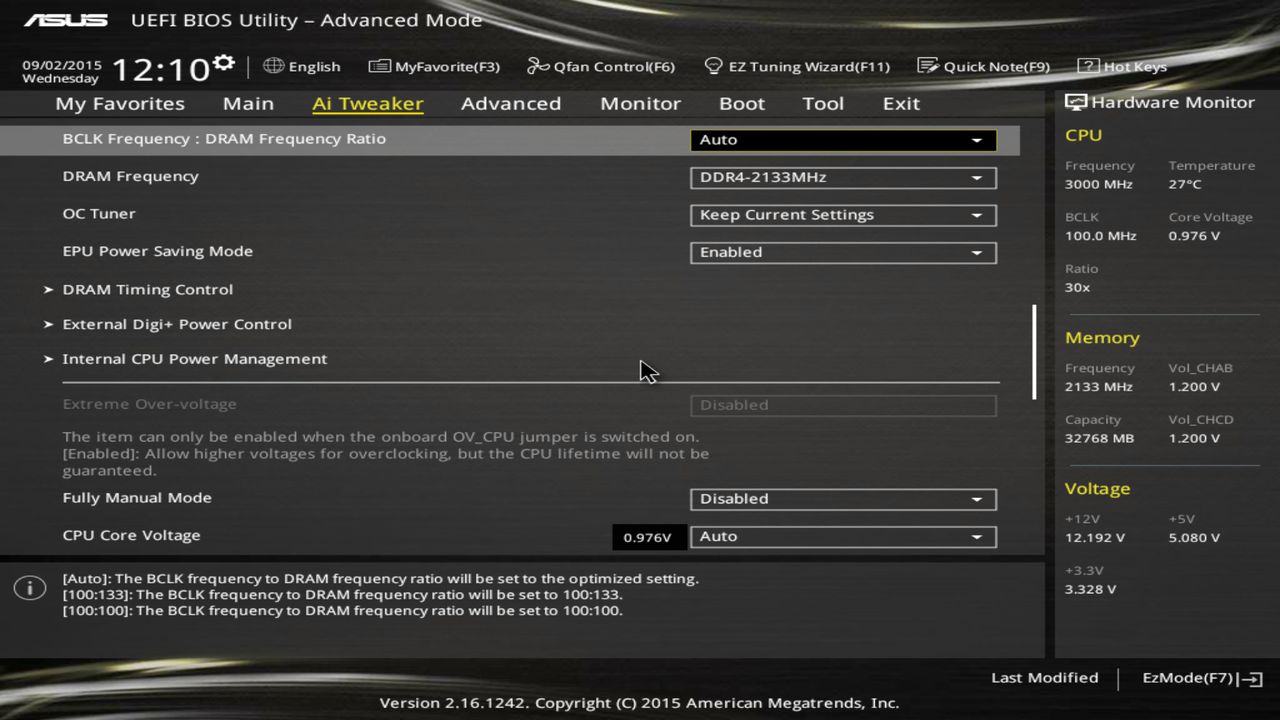This screenshot has width=1280, height=720.
Task: Click Vol_CHAB 1.200 V value
Action: pyautogui.click(x=1194, y=386)
